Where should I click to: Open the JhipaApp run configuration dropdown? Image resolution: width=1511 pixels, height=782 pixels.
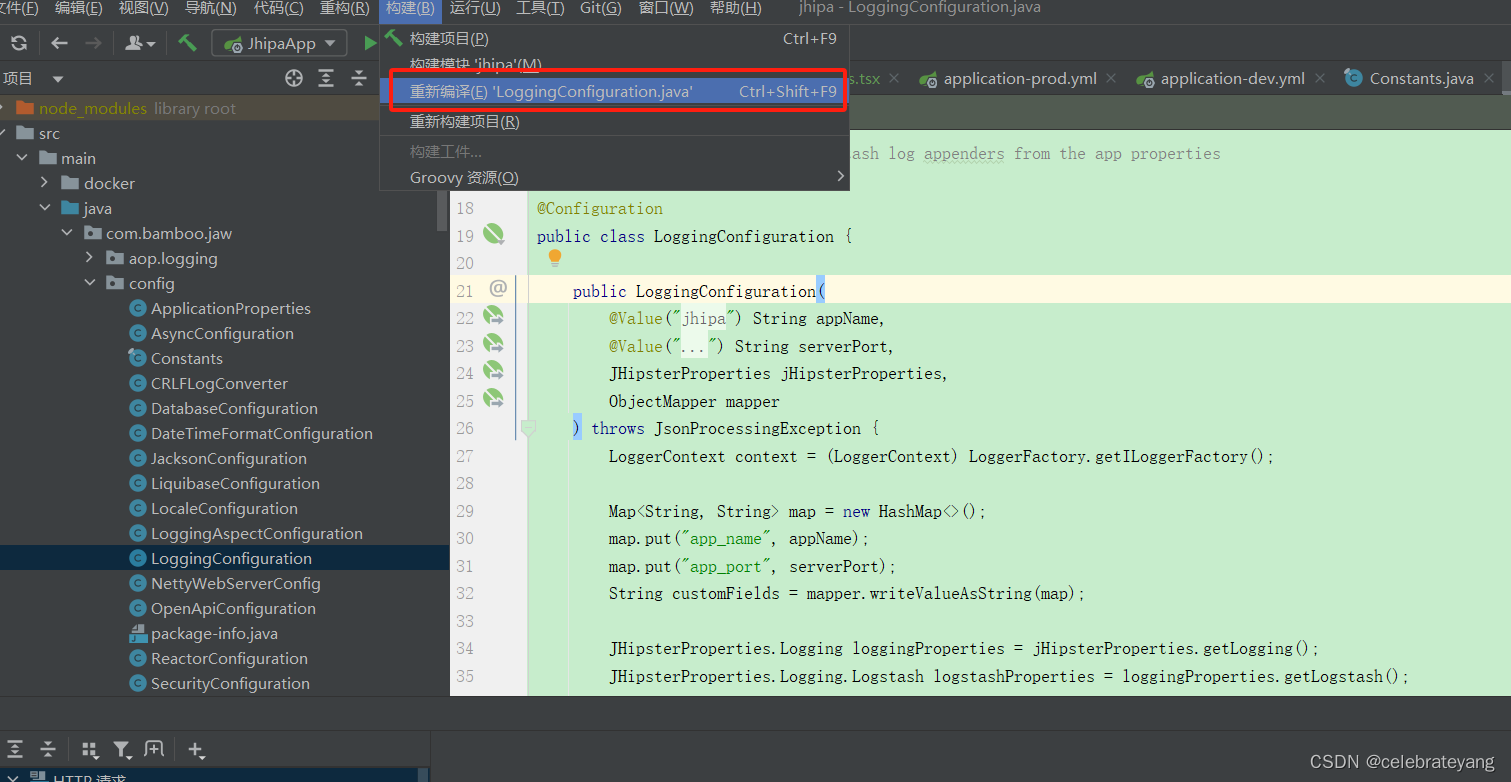pos(280,43)
